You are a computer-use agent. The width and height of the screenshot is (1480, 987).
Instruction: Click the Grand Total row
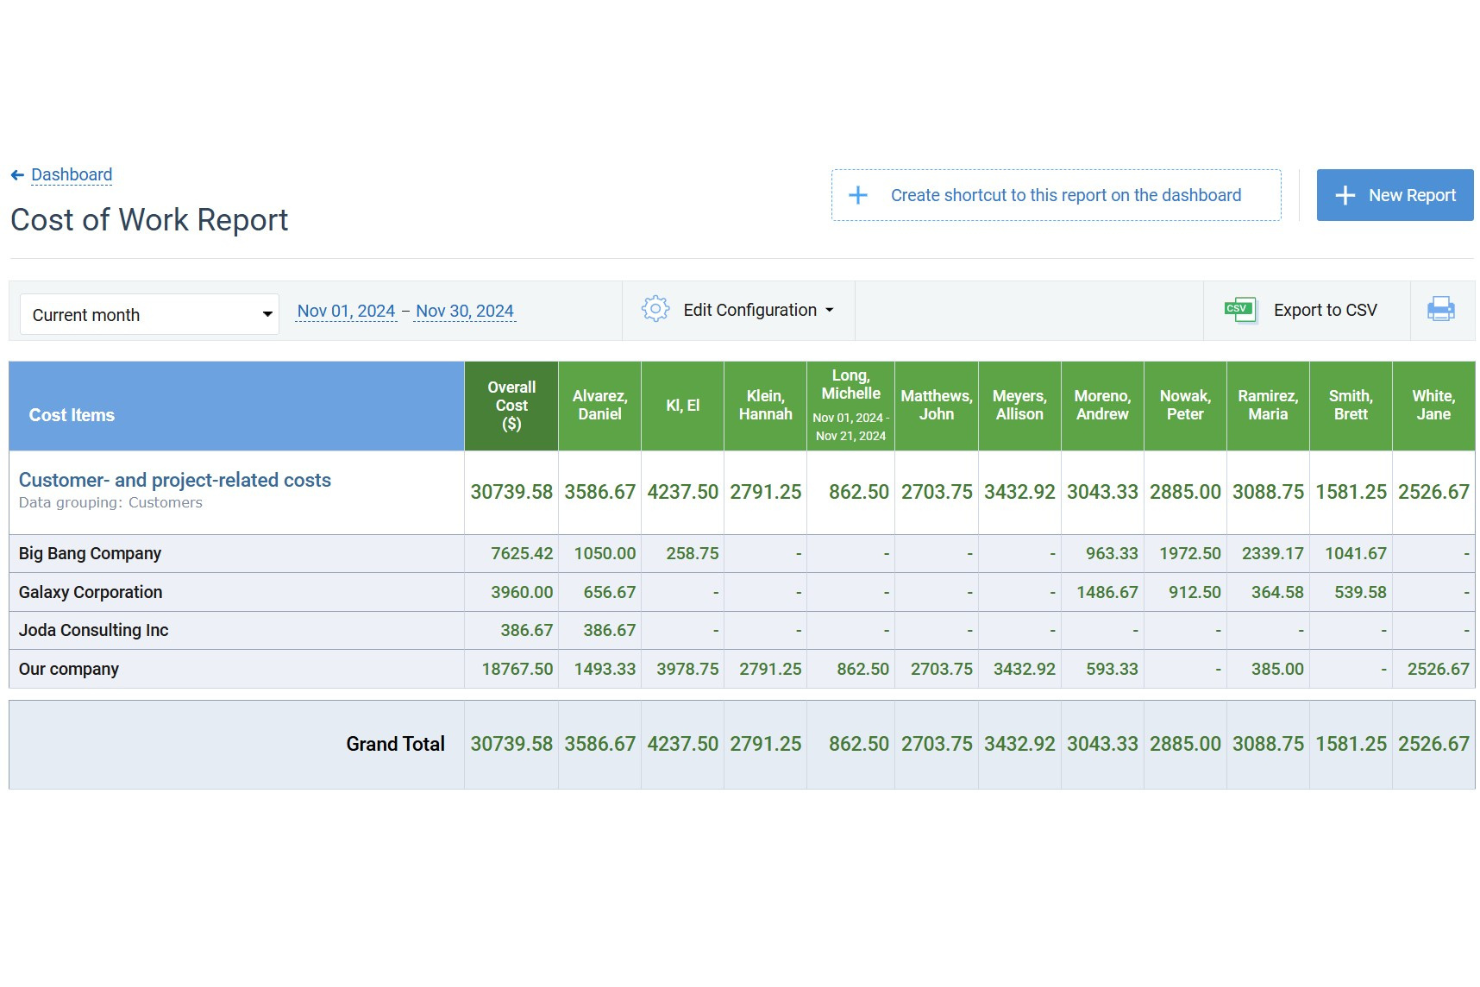[x=395, y=744]
